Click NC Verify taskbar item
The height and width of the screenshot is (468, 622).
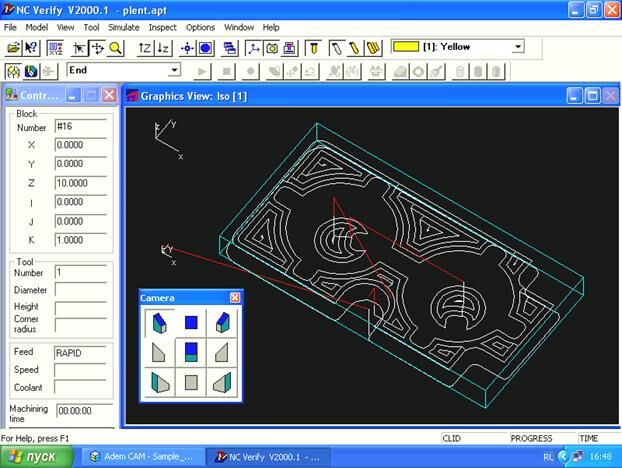tap(268, 457)
